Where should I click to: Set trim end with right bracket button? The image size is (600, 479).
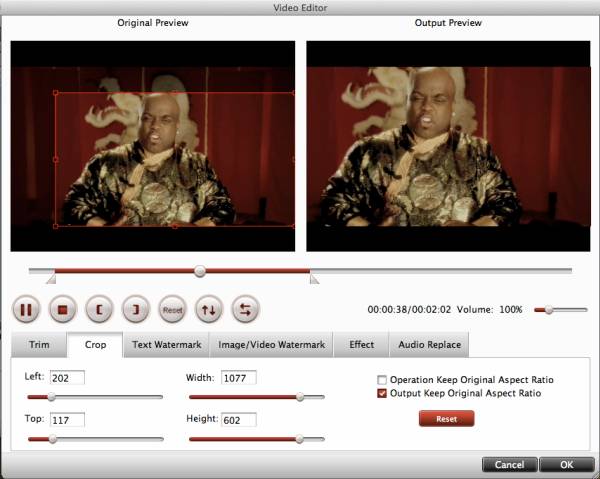pos(136,310)
